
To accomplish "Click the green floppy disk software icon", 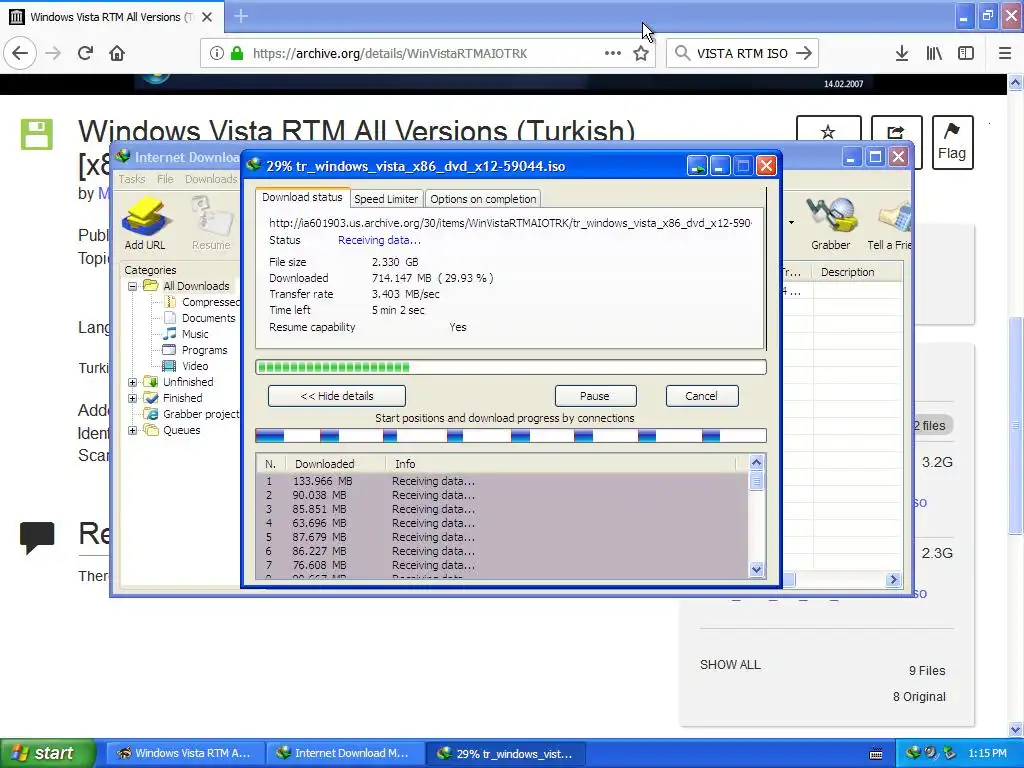I will [x=37, y=135].
